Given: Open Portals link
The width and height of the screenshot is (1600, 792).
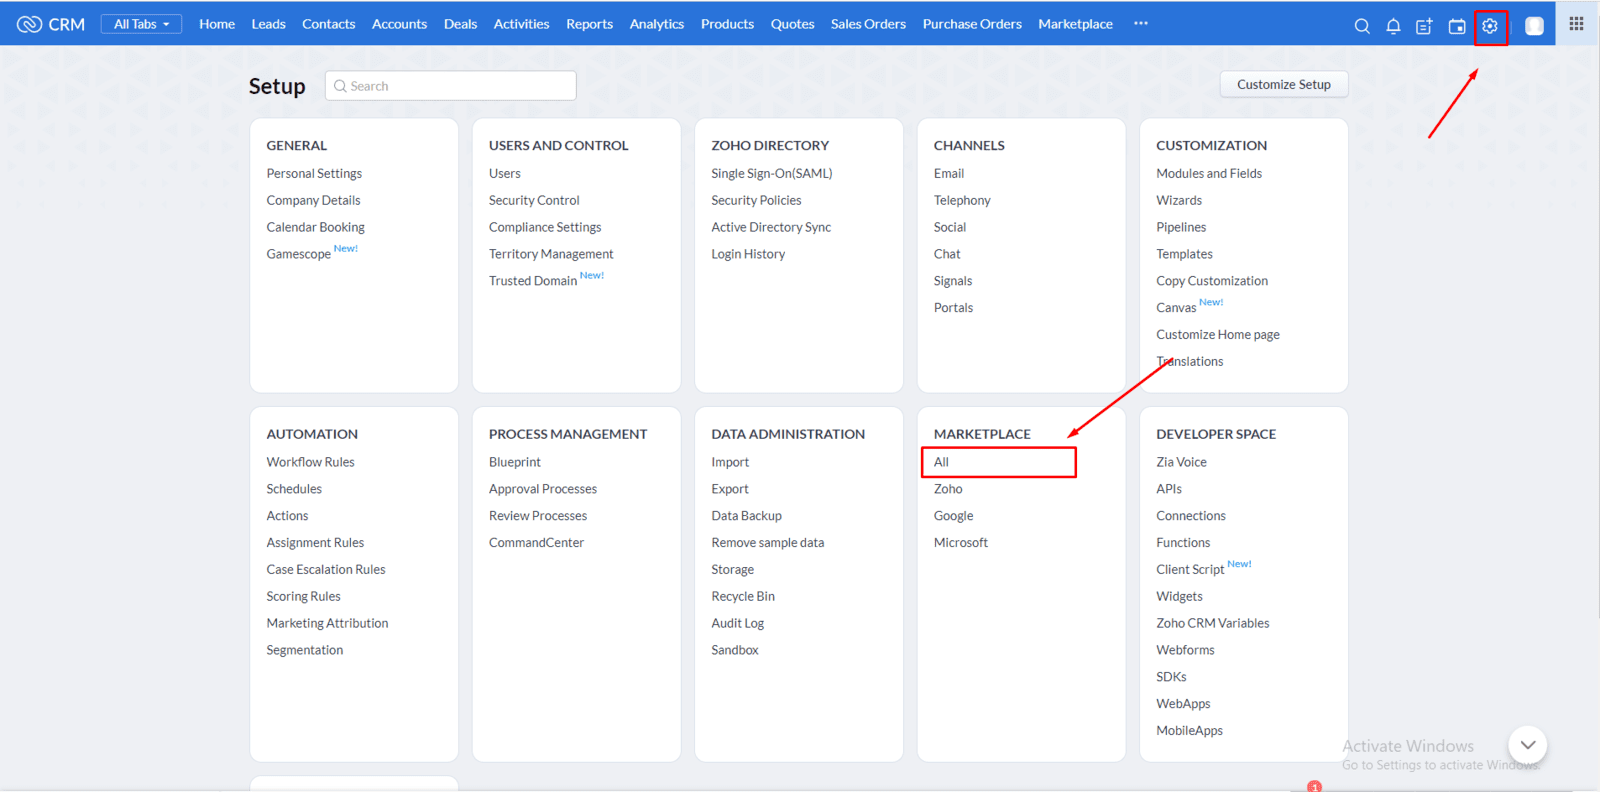Looking at the screenshot, I should point(953,308).
